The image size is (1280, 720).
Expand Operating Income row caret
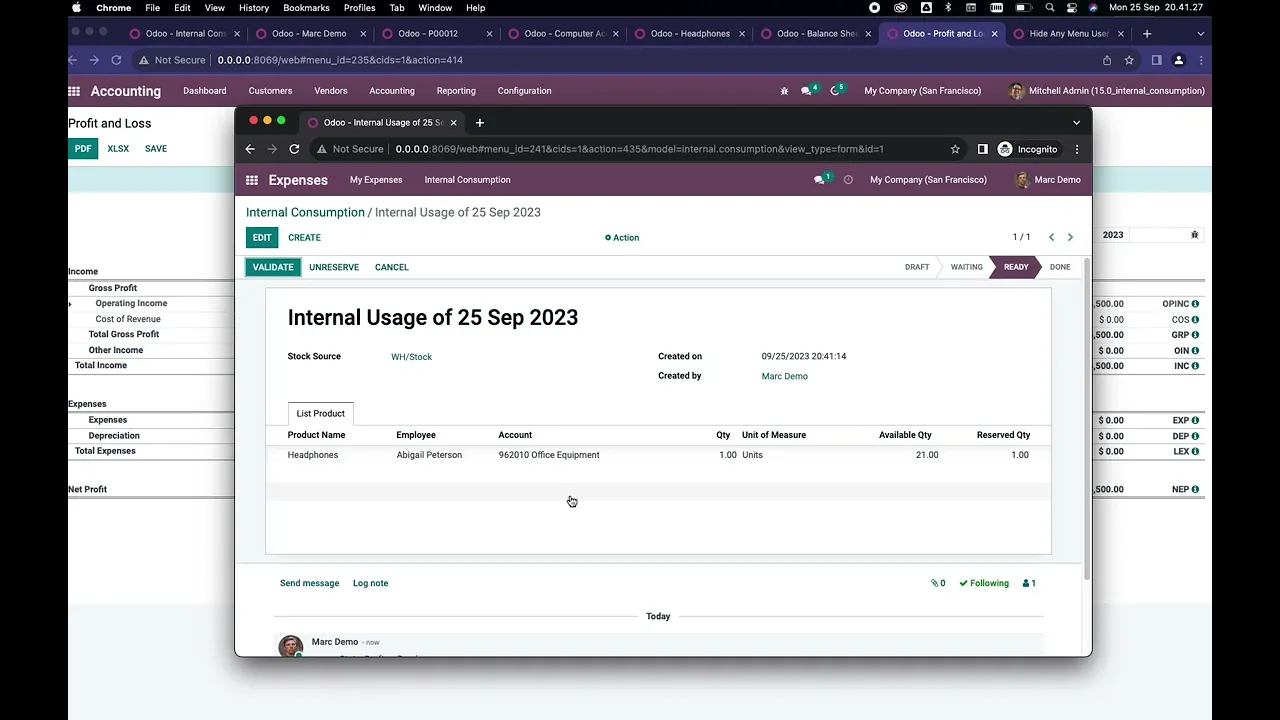coord(70,304)
